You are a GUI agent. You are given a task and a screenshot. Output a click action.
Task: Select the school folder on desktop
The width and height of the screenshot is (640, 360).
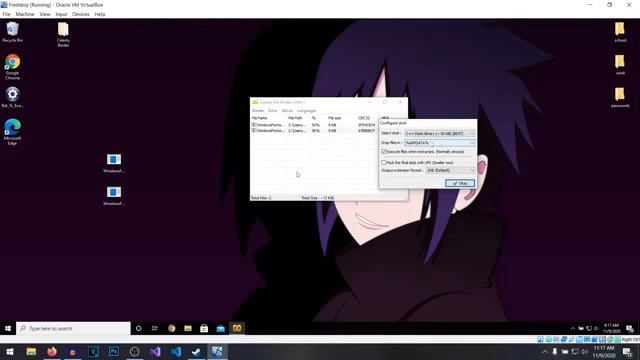point(620,32)
